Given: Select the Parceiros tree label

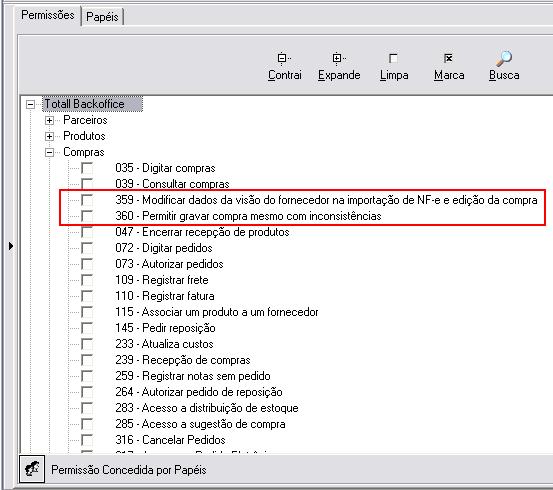Looking at the screenshot, I should pyautogui.click(x=85, y=120).
